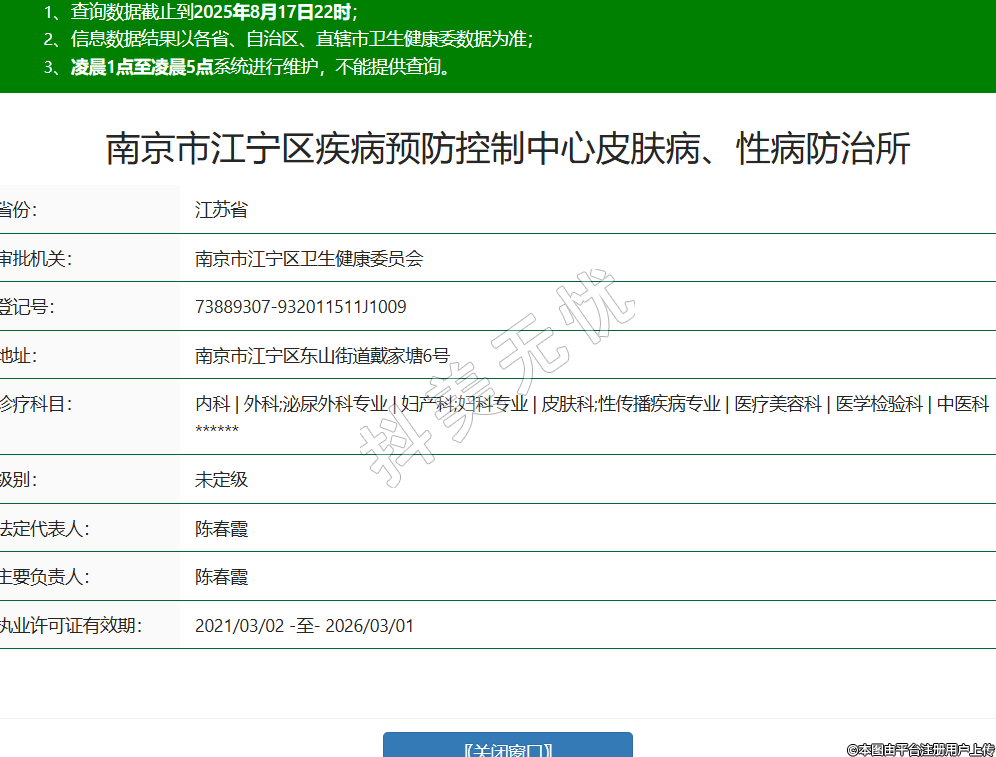Select the license validity period 2021/03/02 to 2026/03/01
996x757 pixels.
pyautogui.click(x=304, y=626)
